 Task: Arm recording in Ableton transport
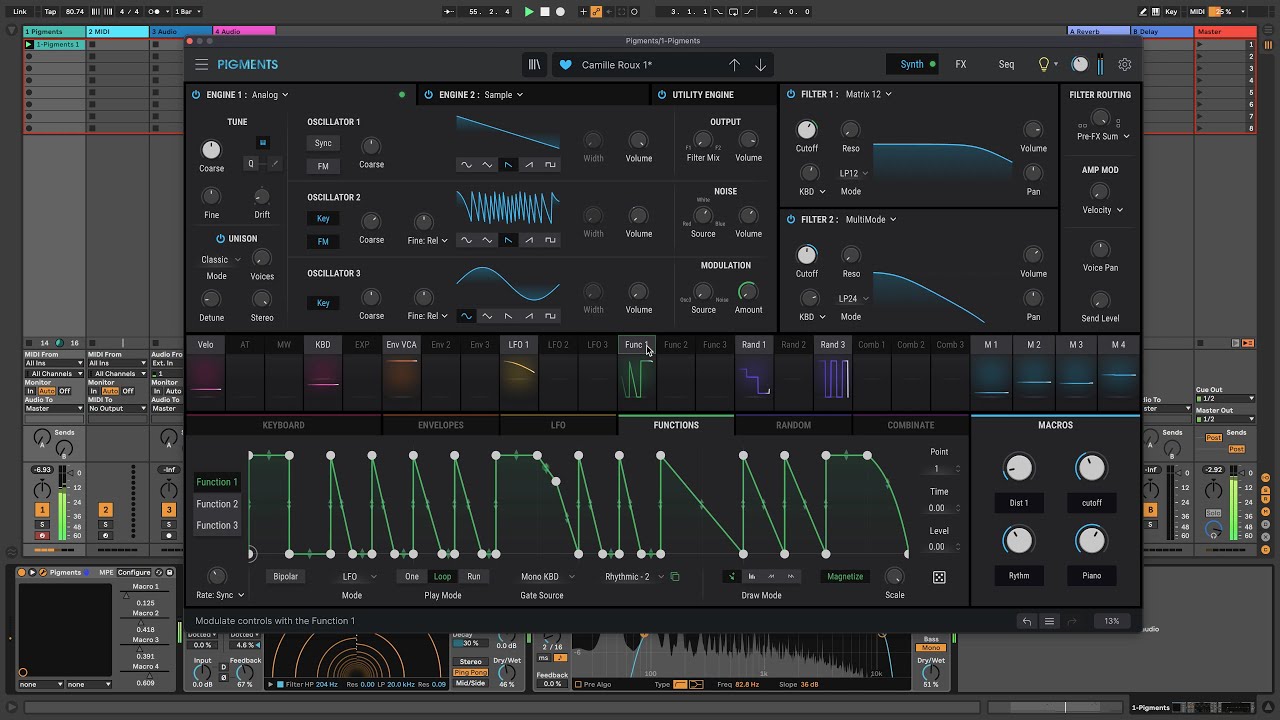point(560,12)
